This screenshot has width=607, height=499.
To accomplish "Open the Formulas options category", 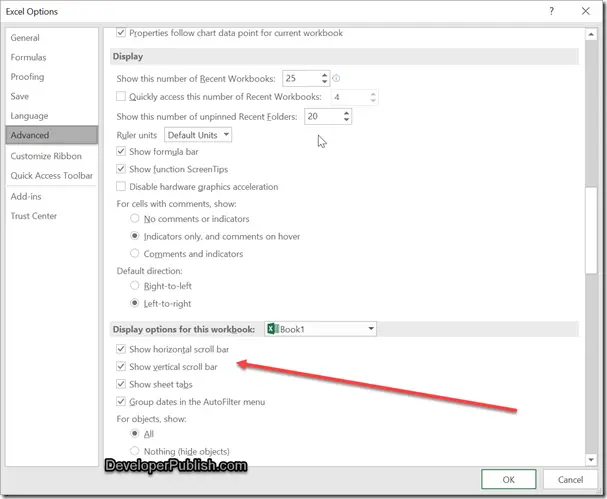I will 51,57.
